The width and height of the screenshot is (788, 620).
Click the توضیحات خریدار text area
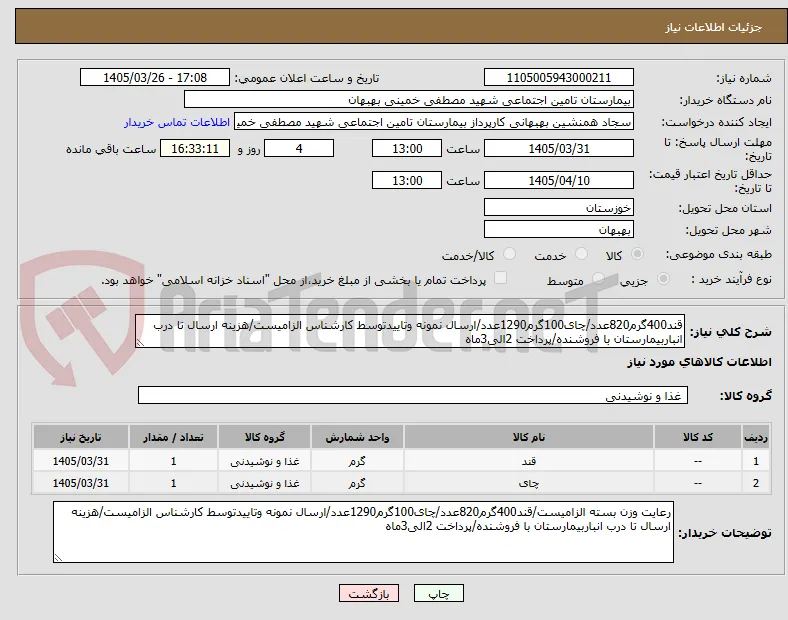[363, 532]
